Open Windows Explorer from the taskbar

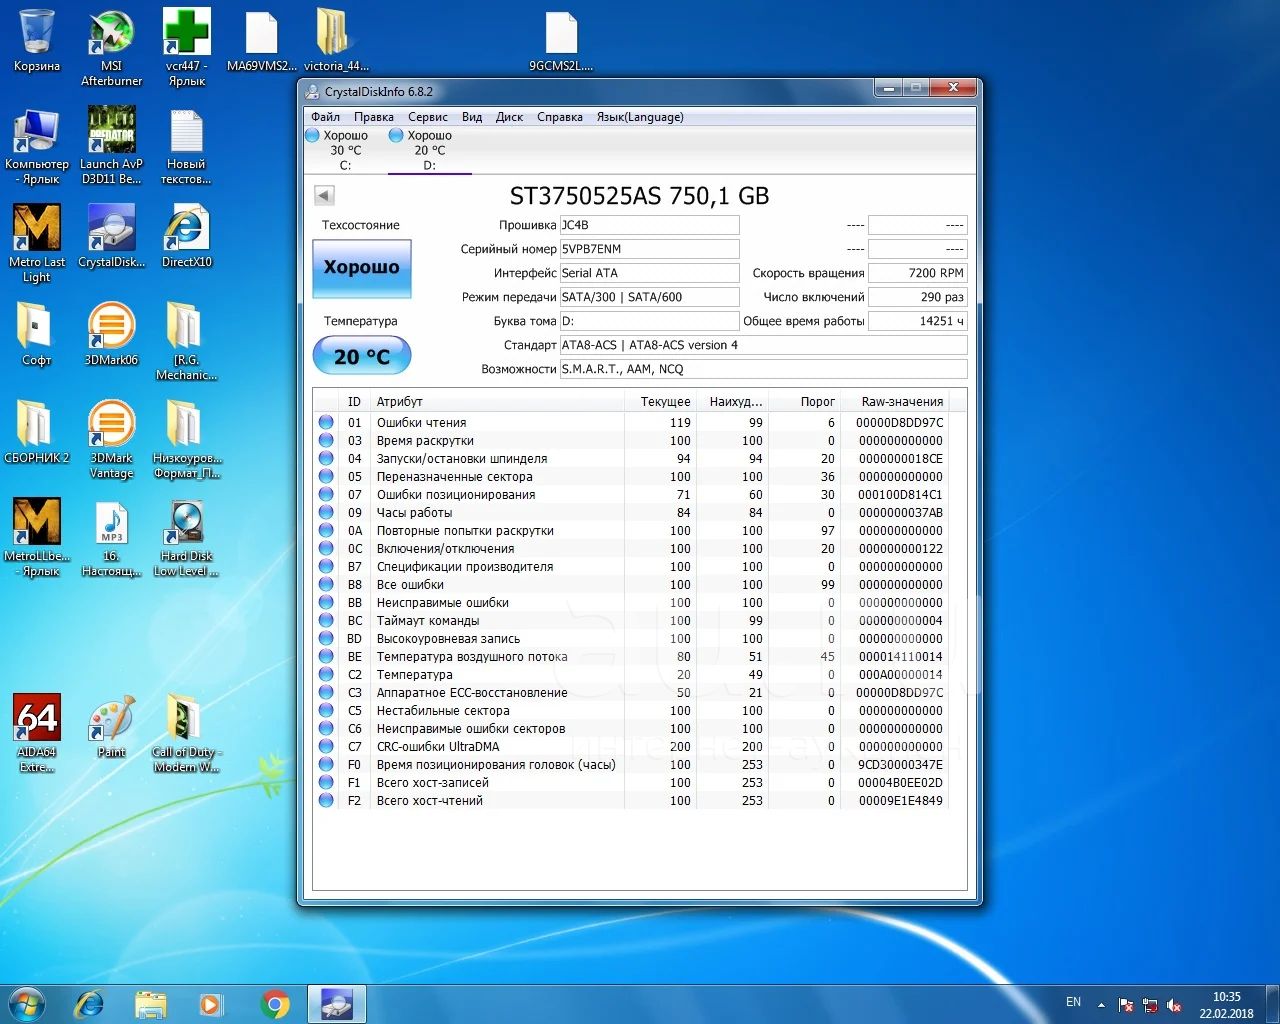151,1004
